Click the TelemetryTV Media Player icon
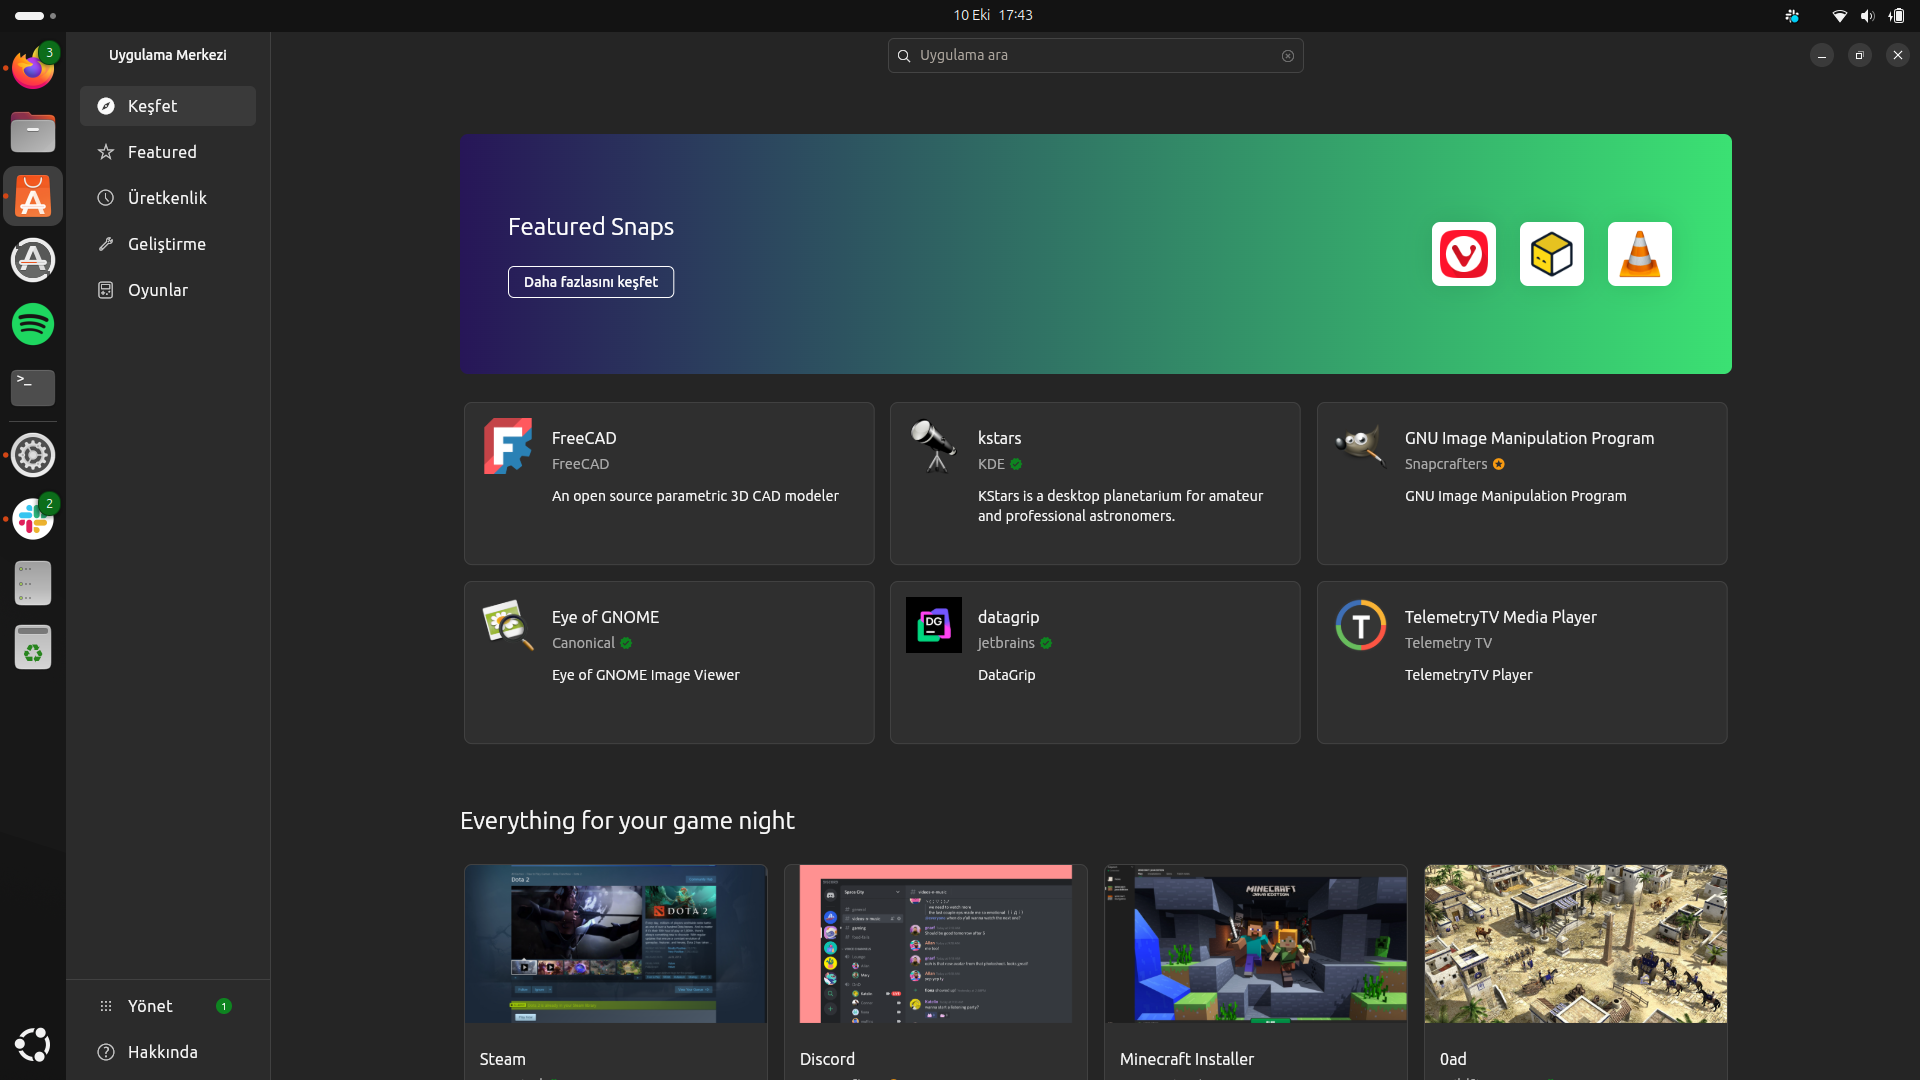This screenshot has width=1920, height=1080. tap(1361, 625)
